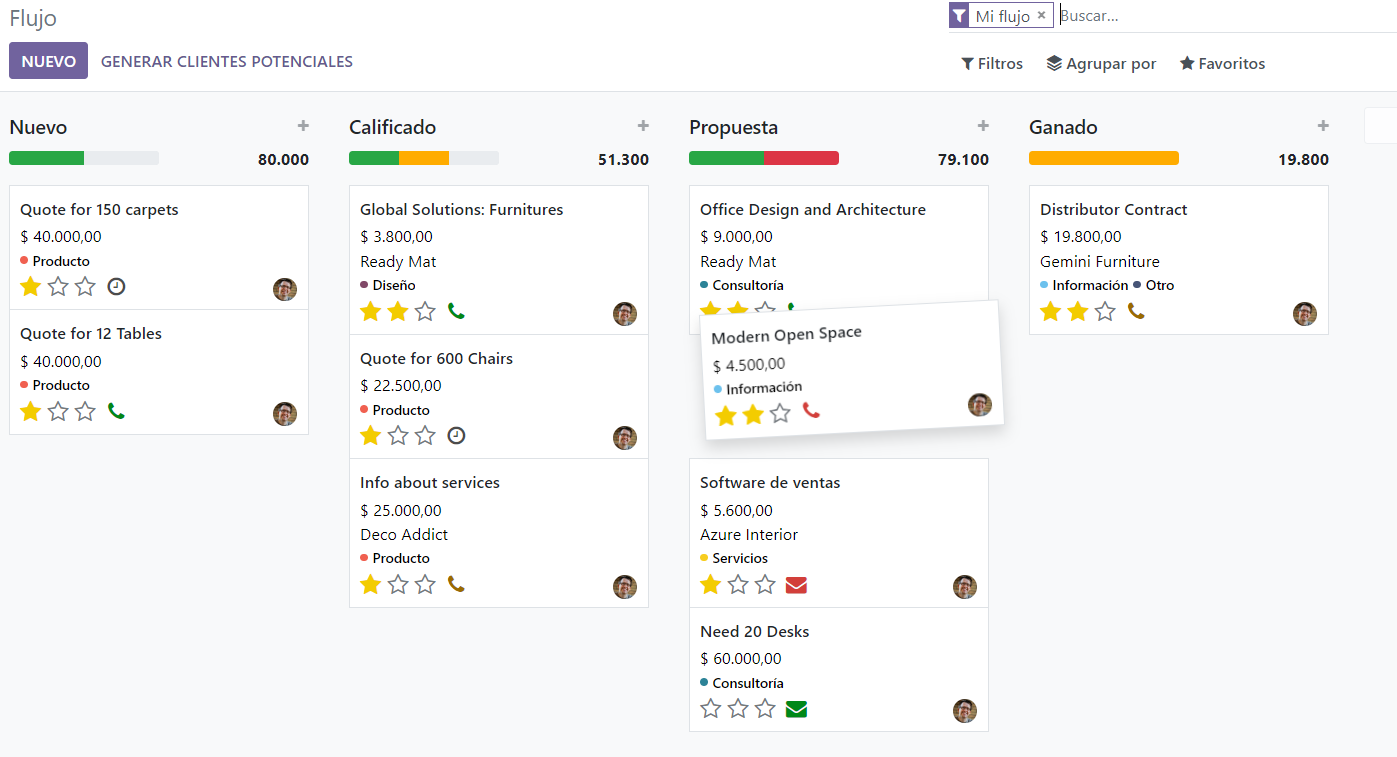The height and width of the screenshot is (757, 1397).
Task: Click the avatar on Modern Open Space card
Action: (980, 405)
